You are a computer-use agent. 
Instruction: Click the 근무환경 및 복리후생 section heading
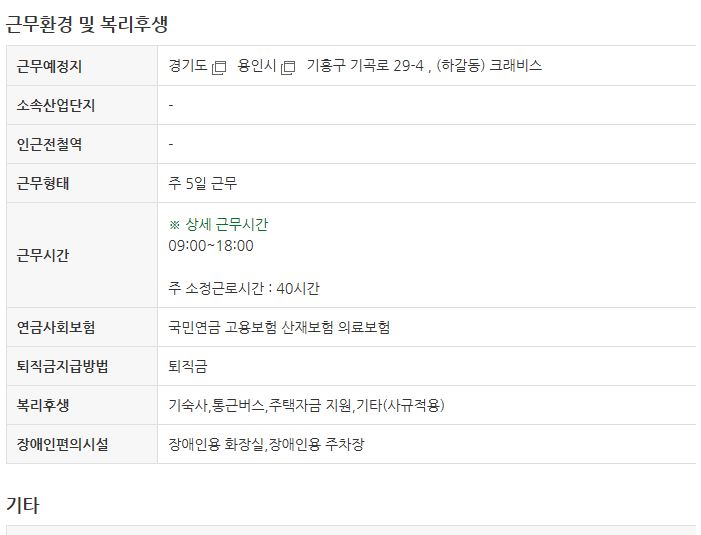point(87,24)
